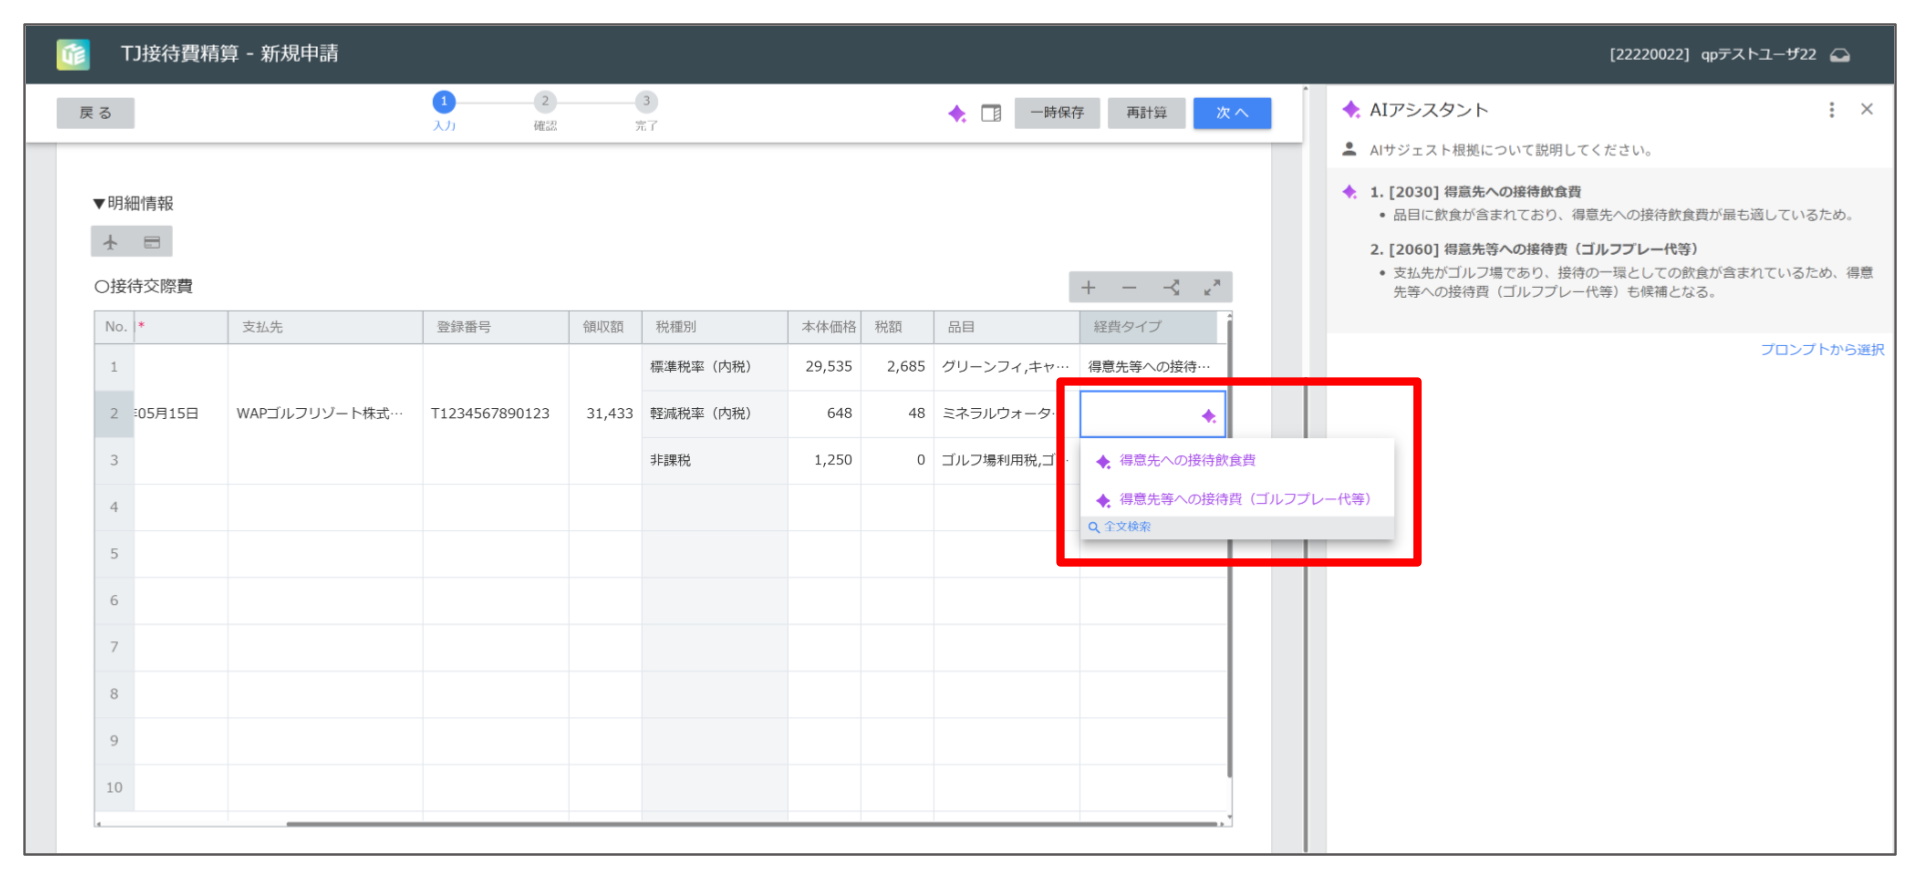Viewport: 1919px width, 882px height.
Task: Click the split/branch row icon
Action: (x=1171, y=288)
